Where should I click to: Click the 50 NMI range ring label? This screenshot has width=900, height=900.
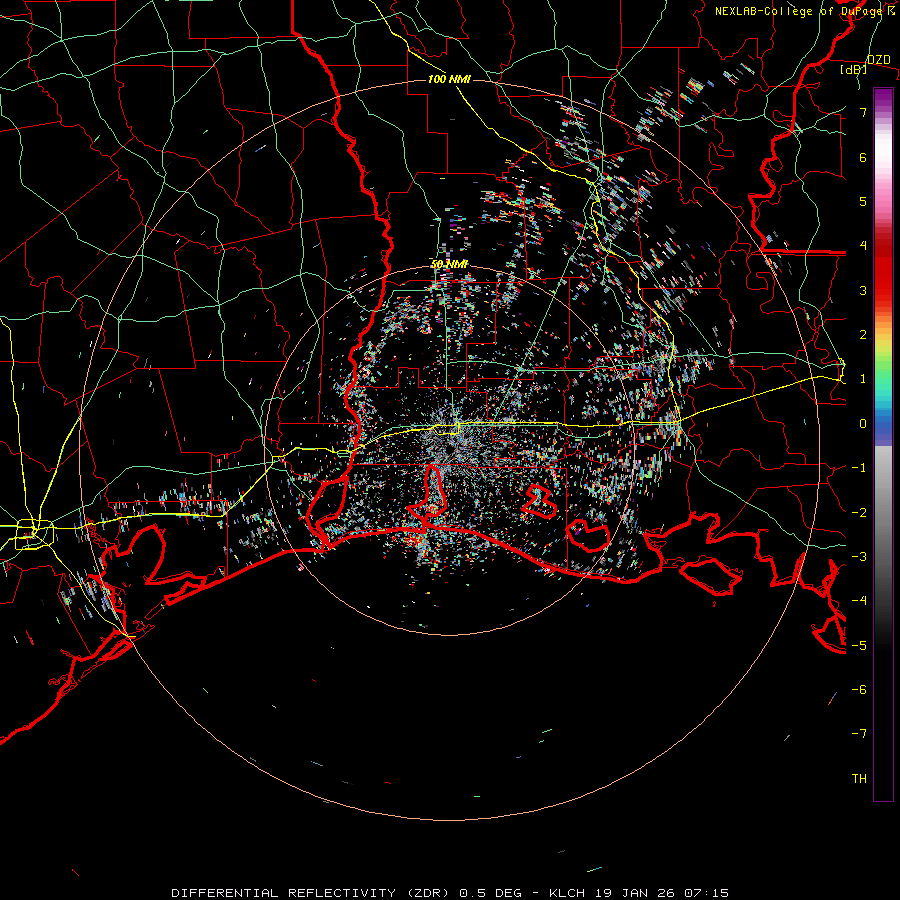449,264
